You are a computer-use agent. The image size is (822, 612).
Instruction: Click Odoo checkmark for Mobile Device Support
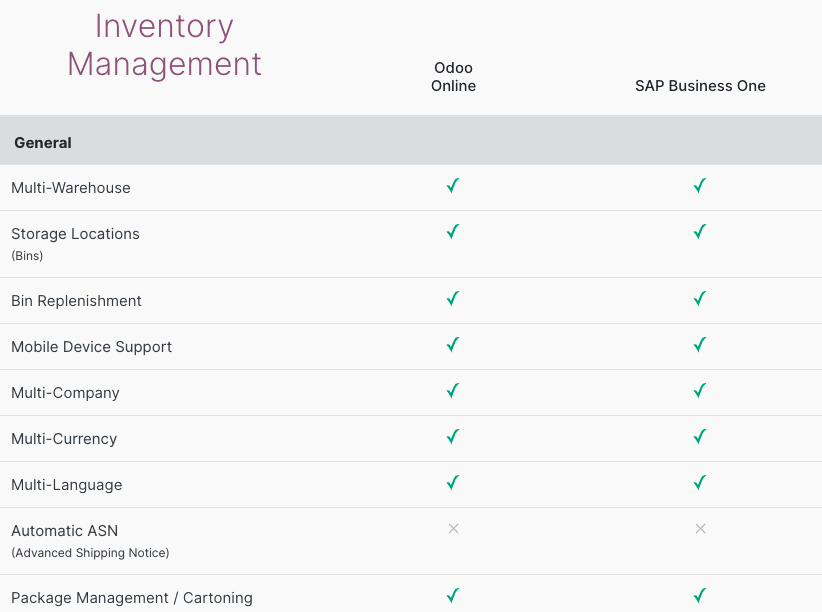453,345
